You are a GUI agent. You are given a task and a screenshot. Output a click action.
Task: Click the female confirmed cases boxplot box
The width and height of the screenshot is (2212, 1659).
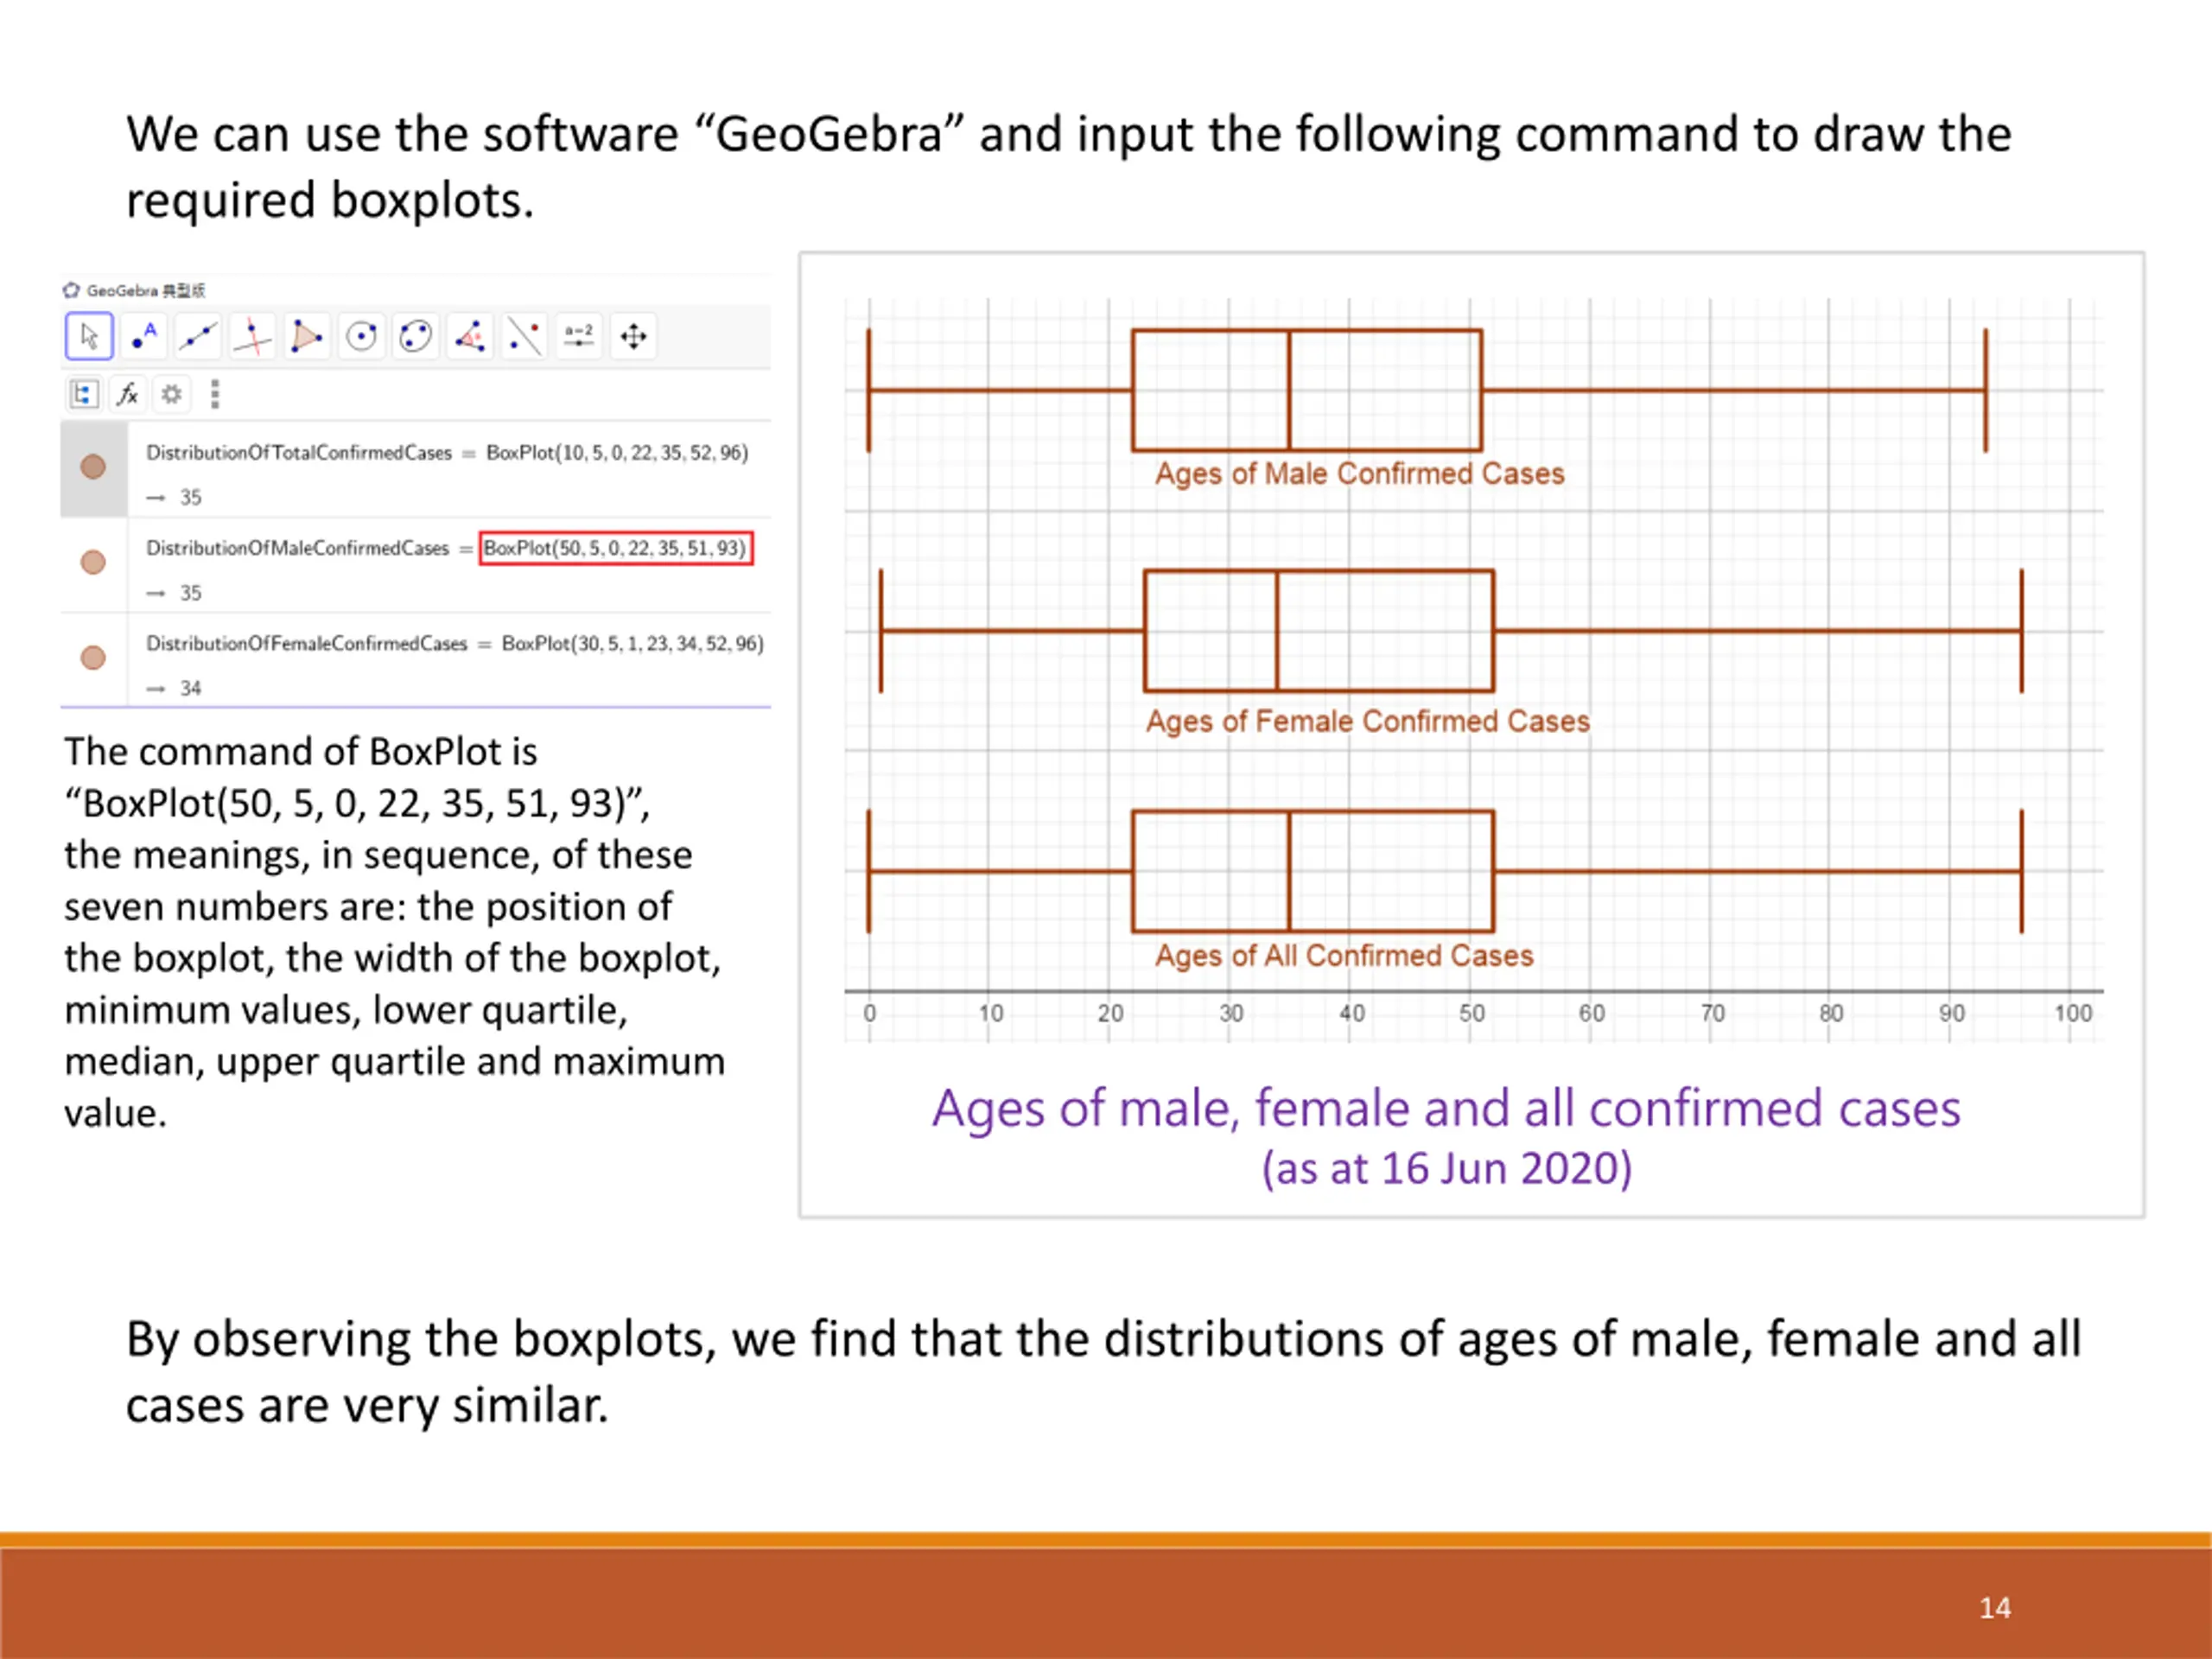[x=1318, y=631]
